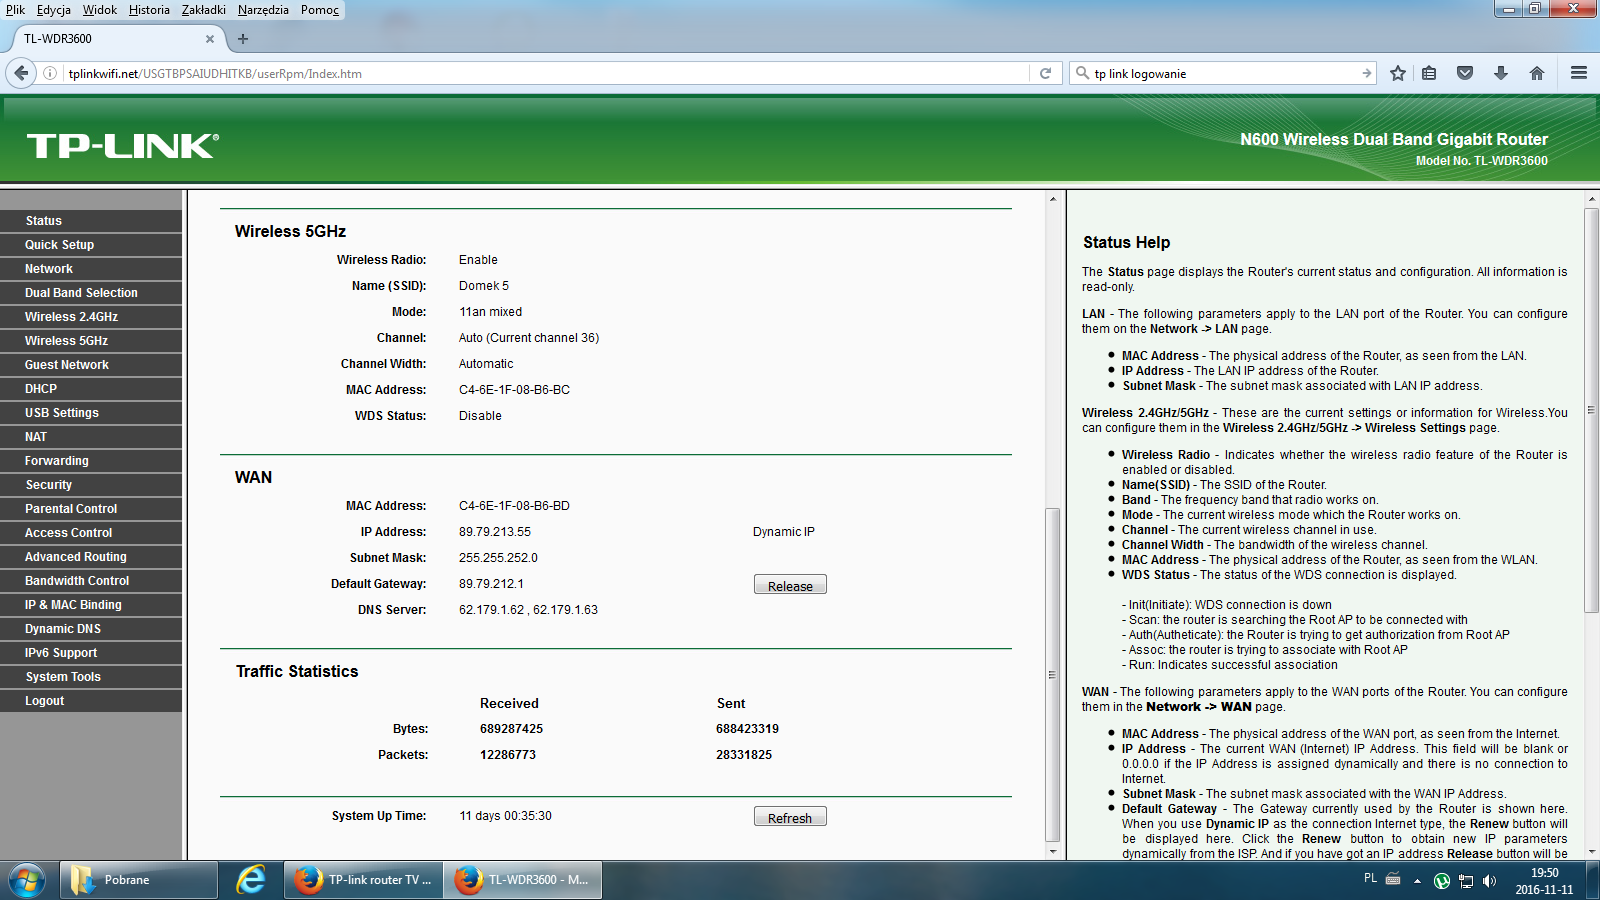The image size is (1600, 900).
Task: Open the Firefox hamburger menu
Action: 1579,73
